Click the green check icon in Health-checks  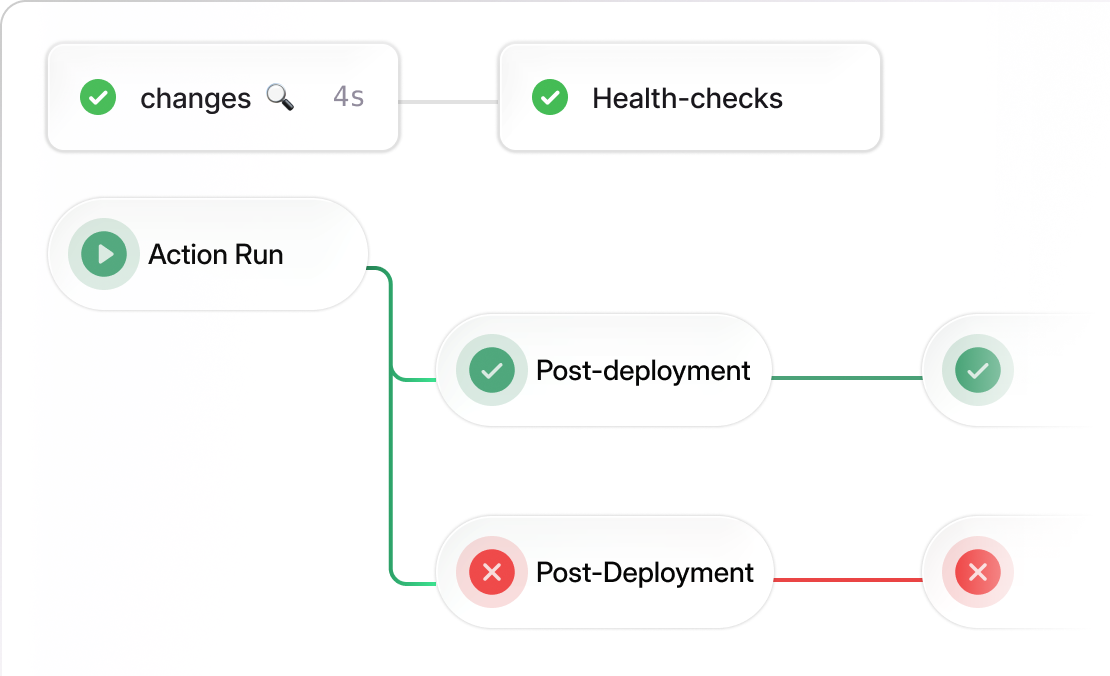pyautogui.click(x=549, y=98)
